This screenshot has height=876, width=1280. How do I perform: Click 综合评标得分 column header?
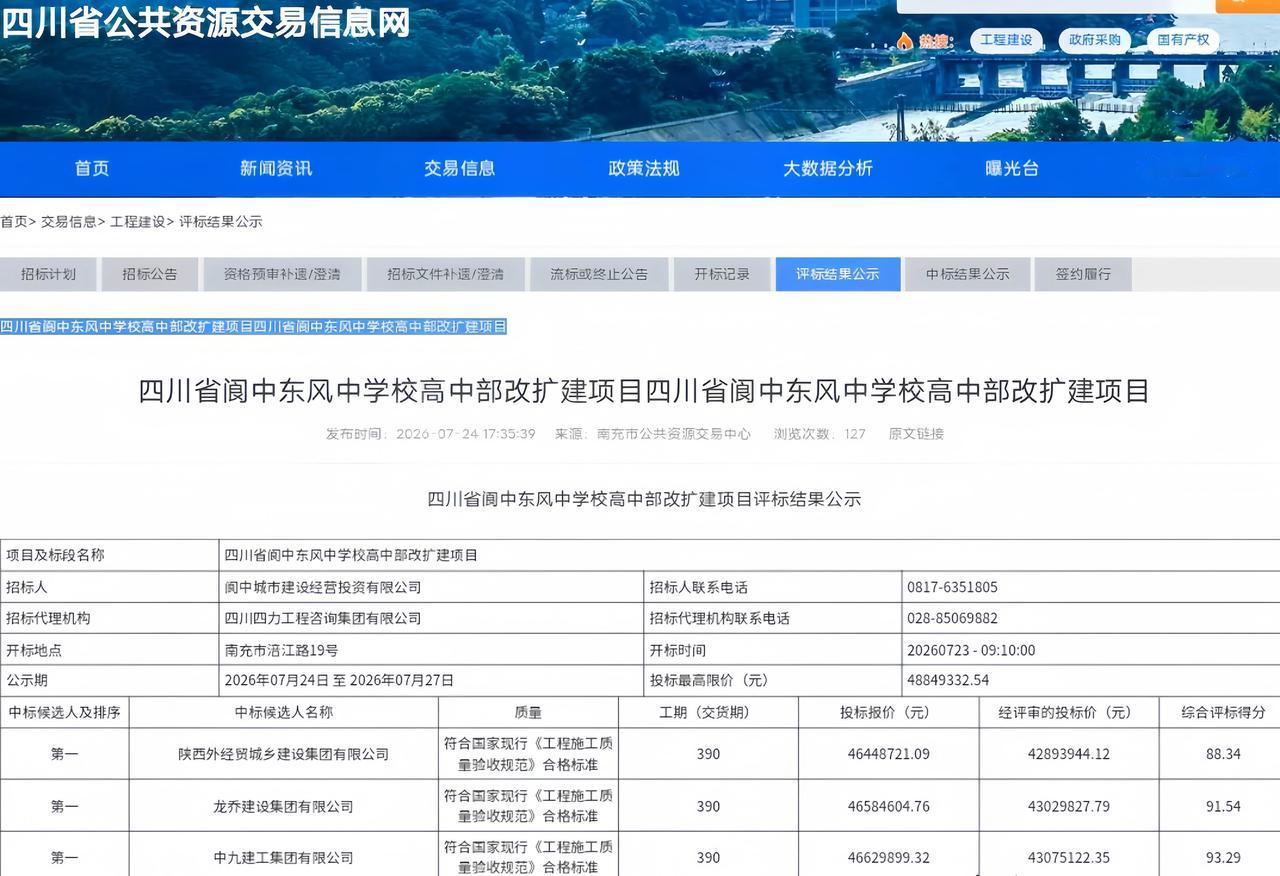pyautogui.click(x=1220, y=712)
